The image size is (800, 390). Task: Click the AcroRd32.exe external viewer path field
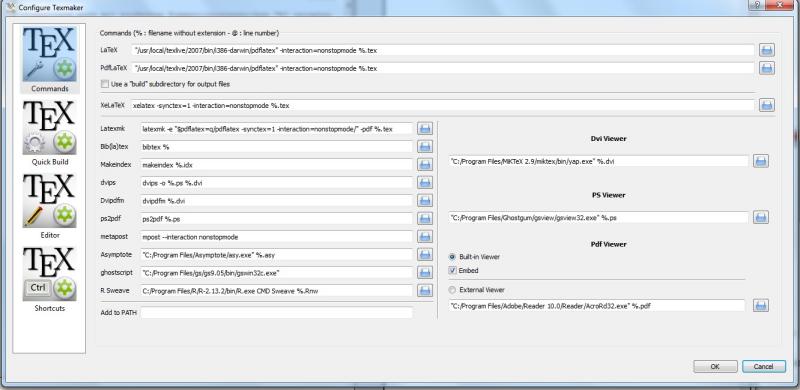(597, 306)
